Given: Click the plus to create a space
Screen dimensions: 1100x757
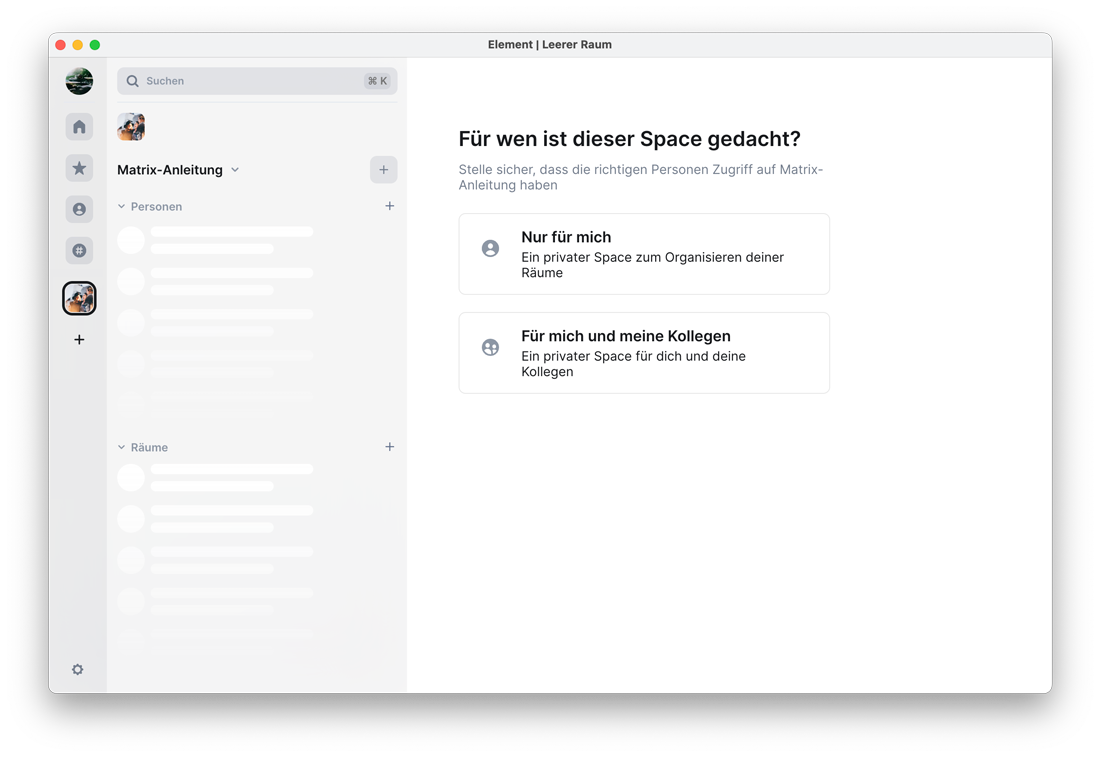Looking at the screenshot, I should point(79,340).
